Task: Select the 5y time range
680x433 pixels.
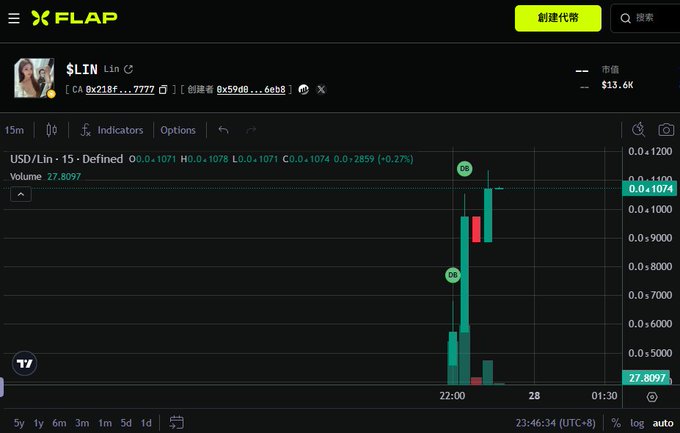Action: [x=19, y=423]
